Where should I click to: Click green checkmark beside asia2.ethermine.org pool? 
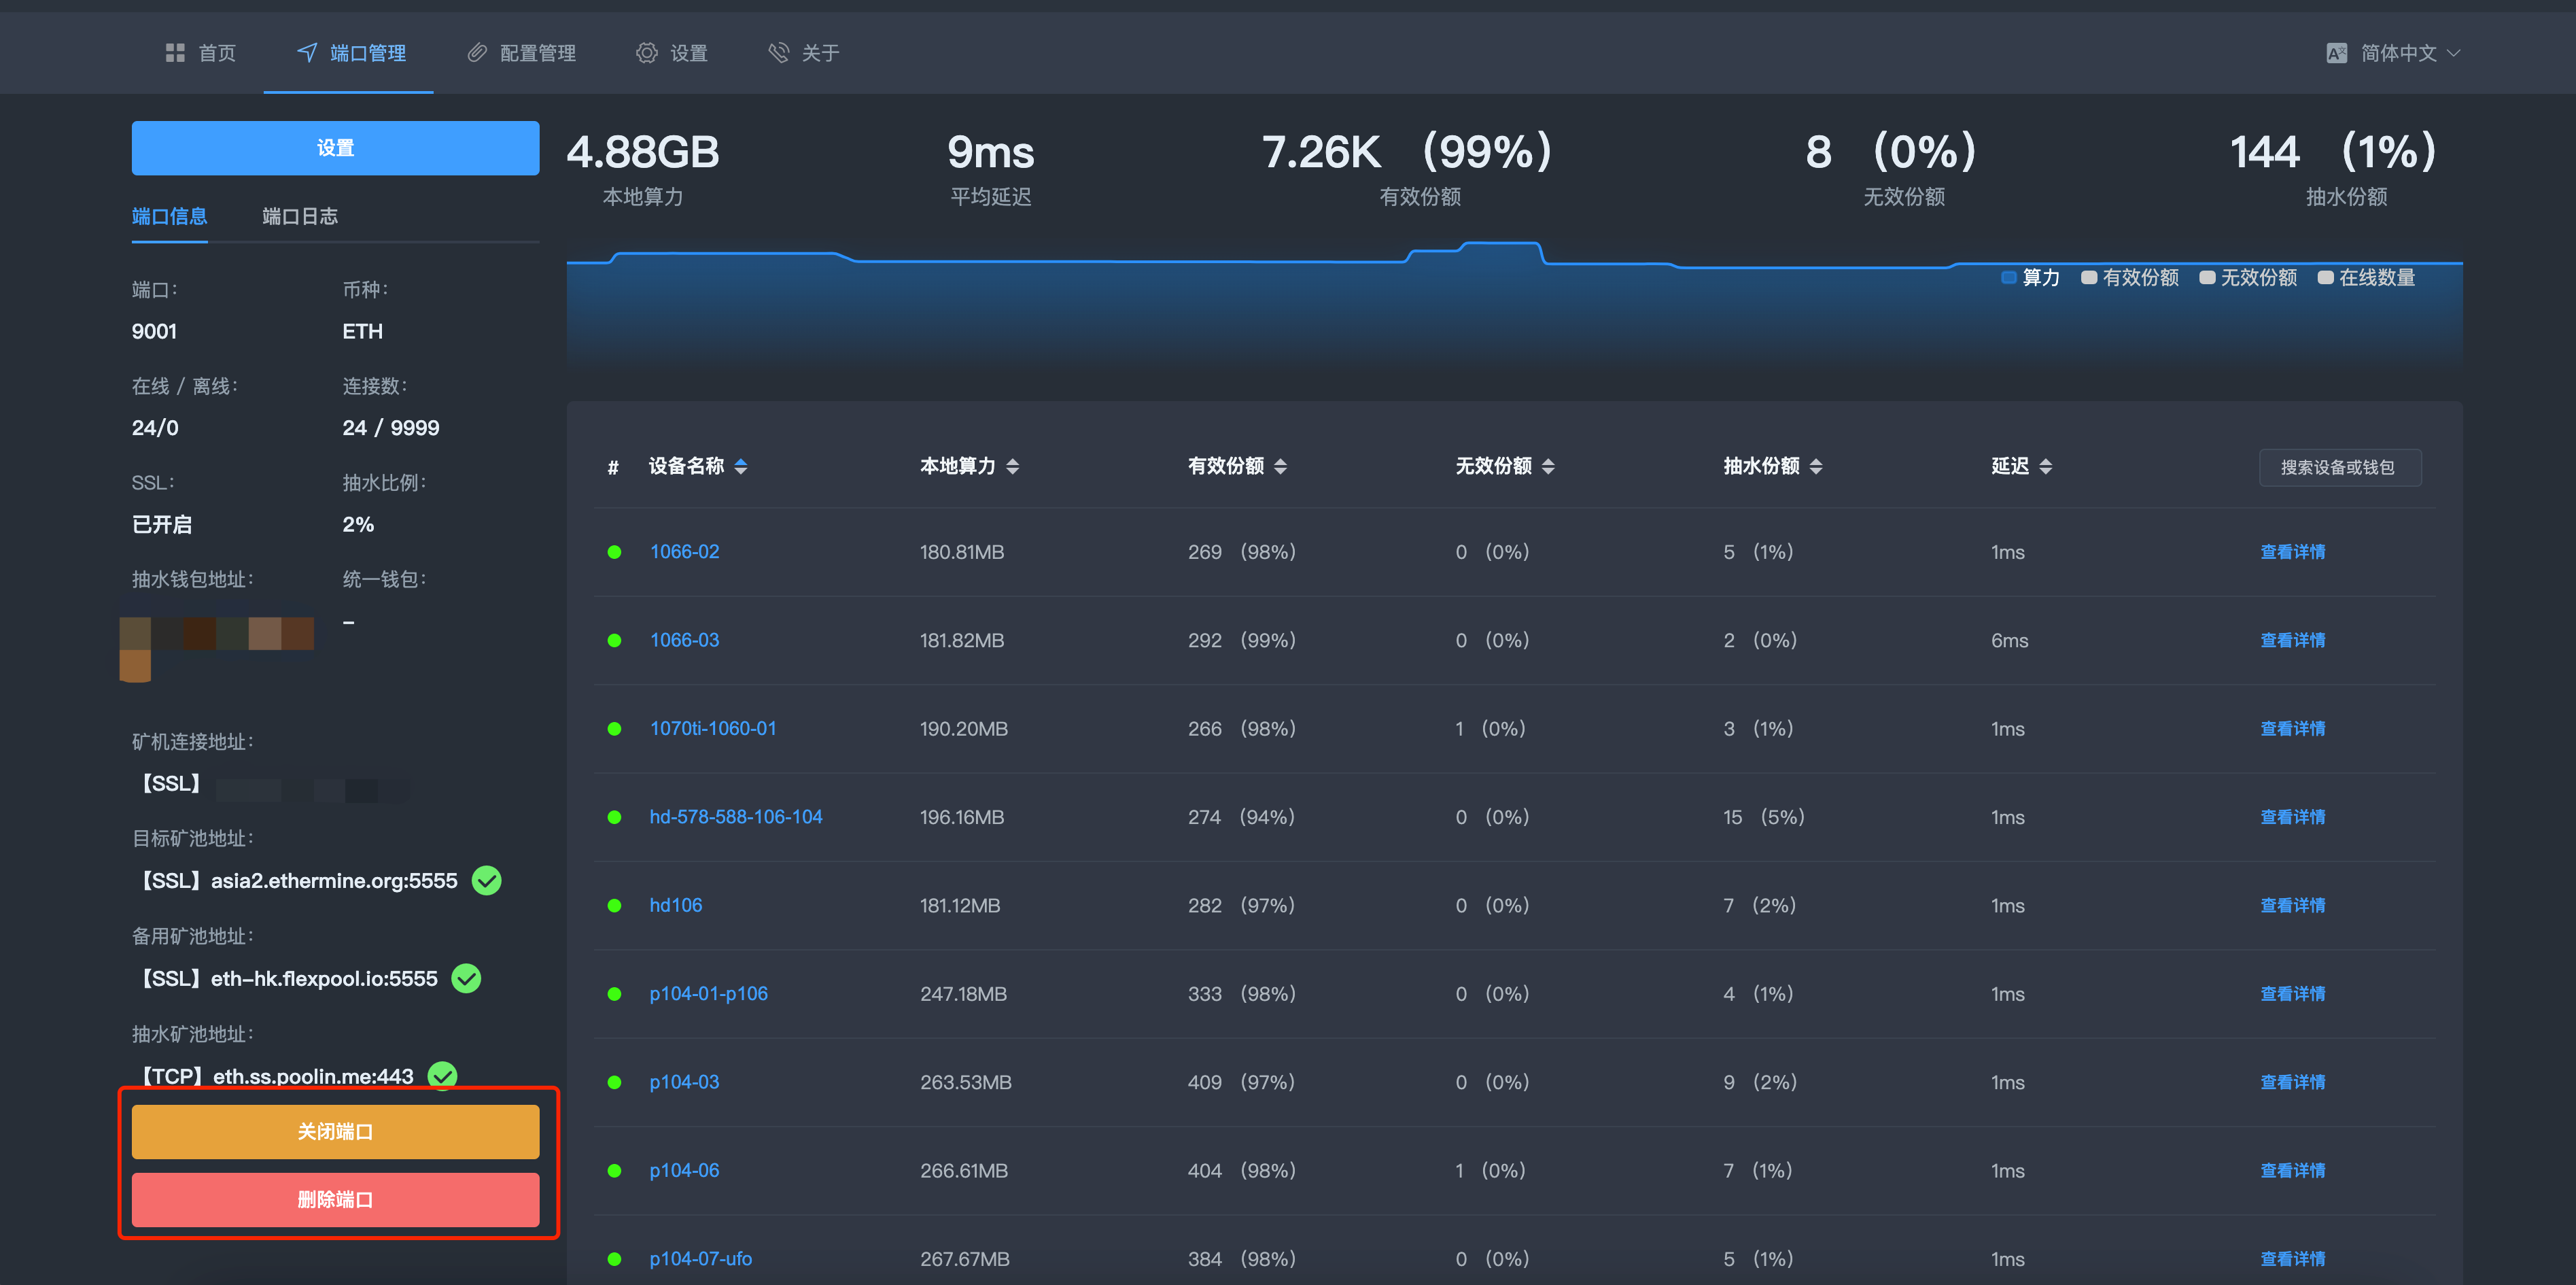pyautogui.click(x=487, y=881)
